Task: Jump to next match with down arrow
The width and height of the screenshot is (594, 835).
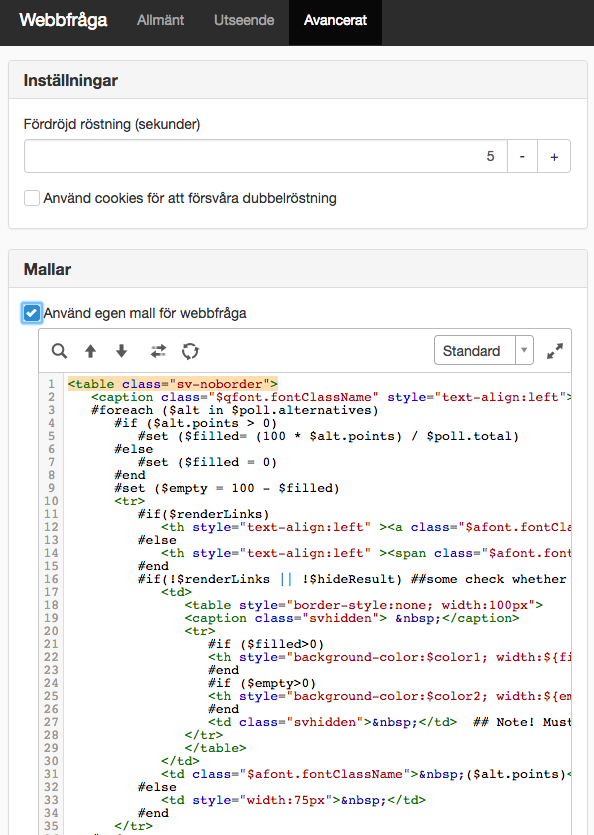Action: point(121,351)
